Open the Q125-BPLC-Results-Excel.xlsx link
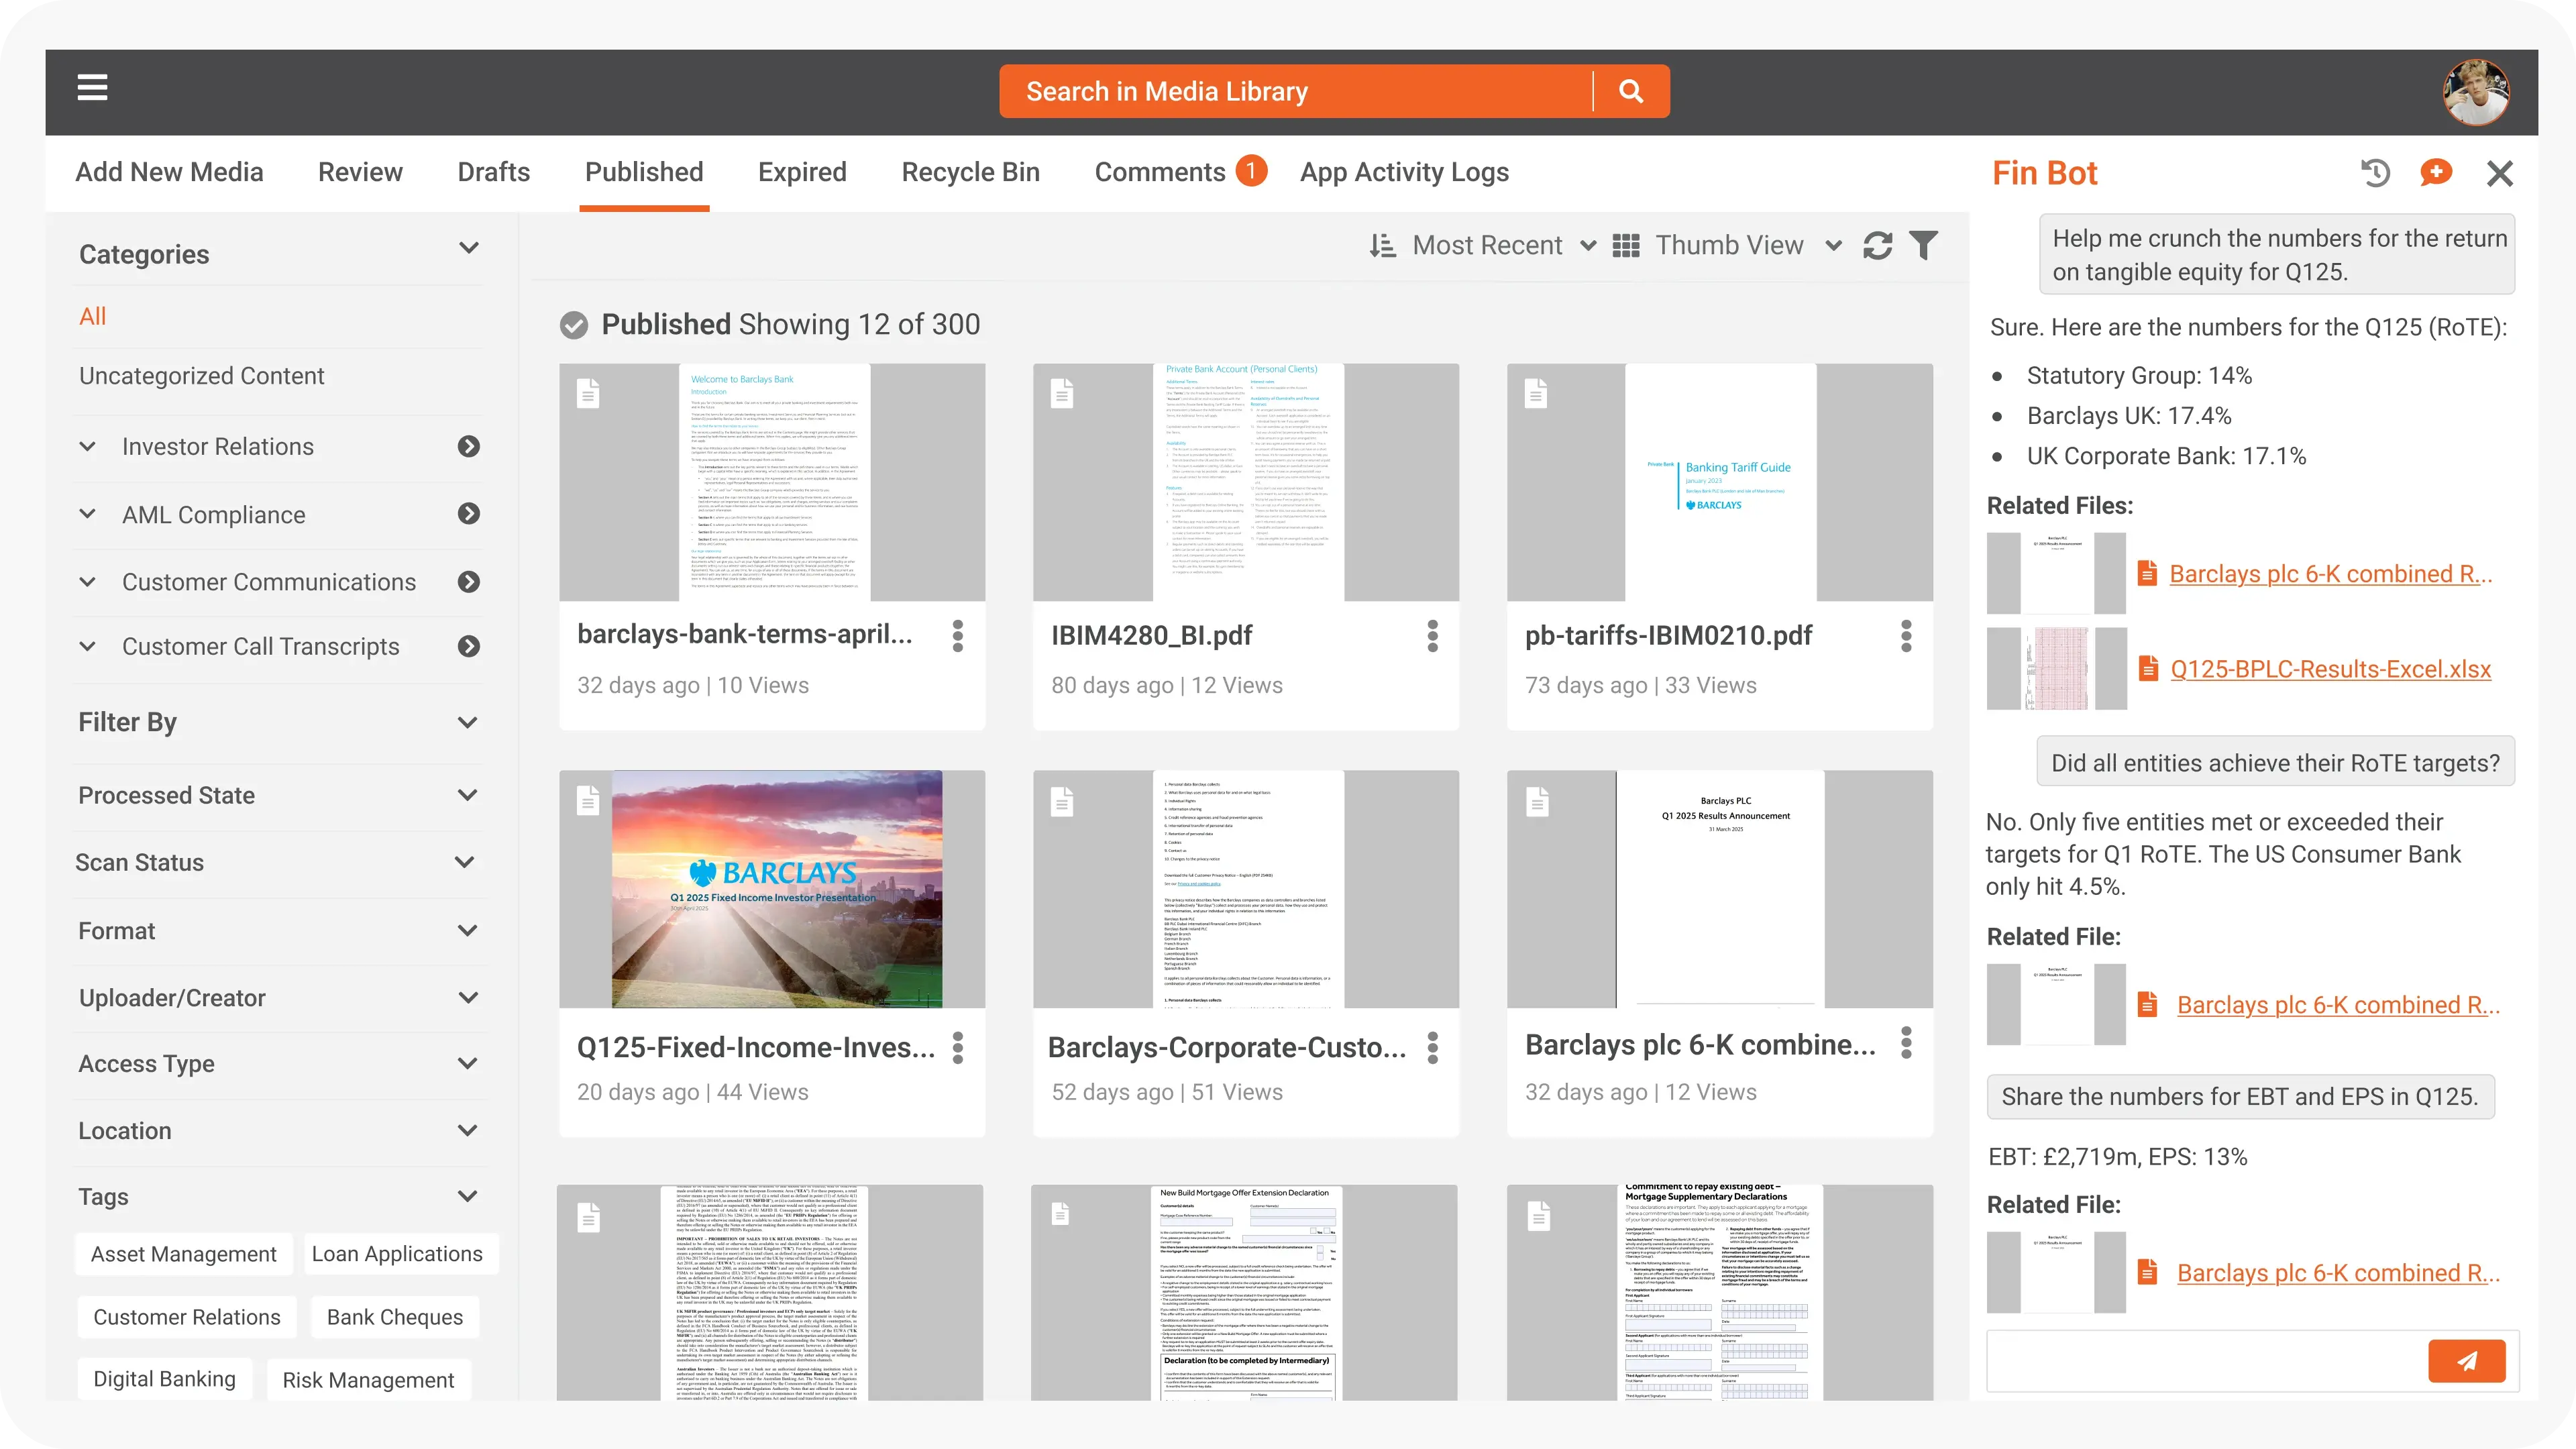Viewport: 2576px width, 1449px height. [2330, 669]
